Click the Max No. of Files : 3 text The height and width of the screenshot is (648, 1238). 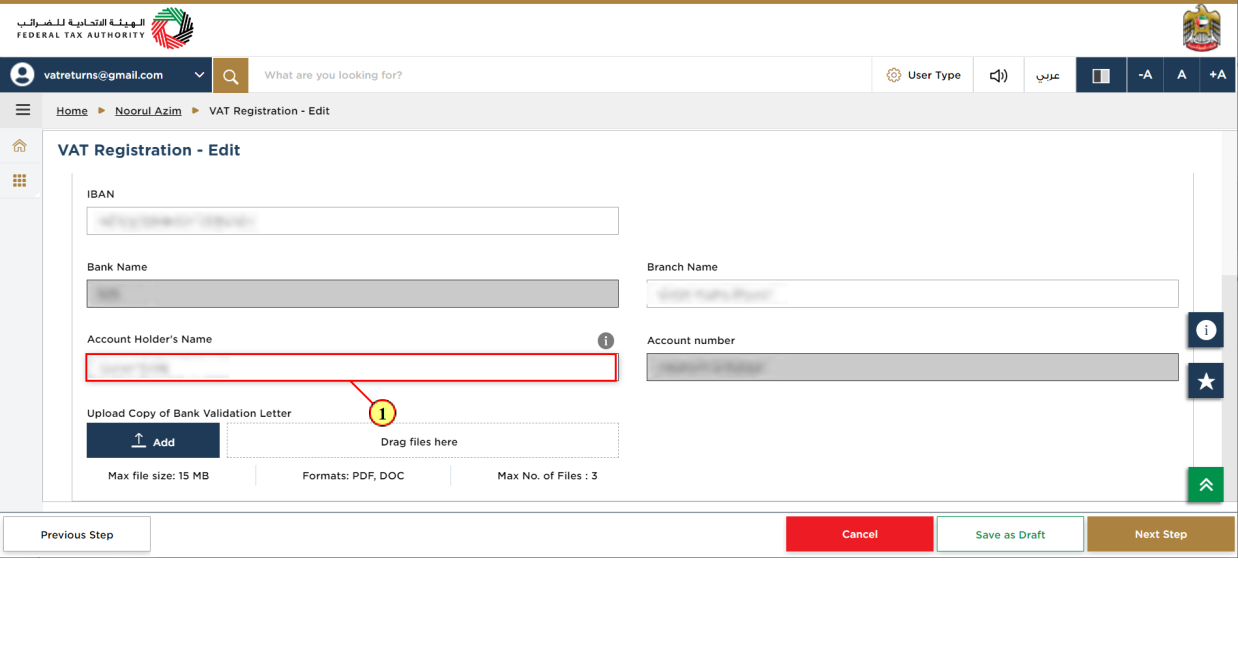[x=547, y=476]
